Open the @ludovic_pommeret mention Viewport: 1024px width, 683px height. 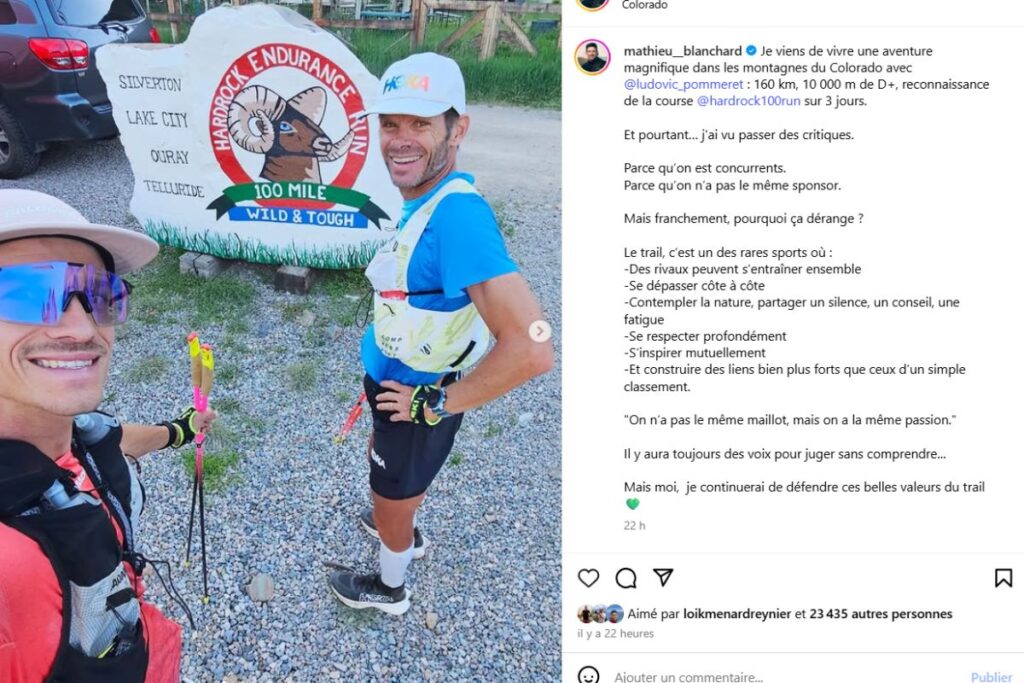(683, 84)
